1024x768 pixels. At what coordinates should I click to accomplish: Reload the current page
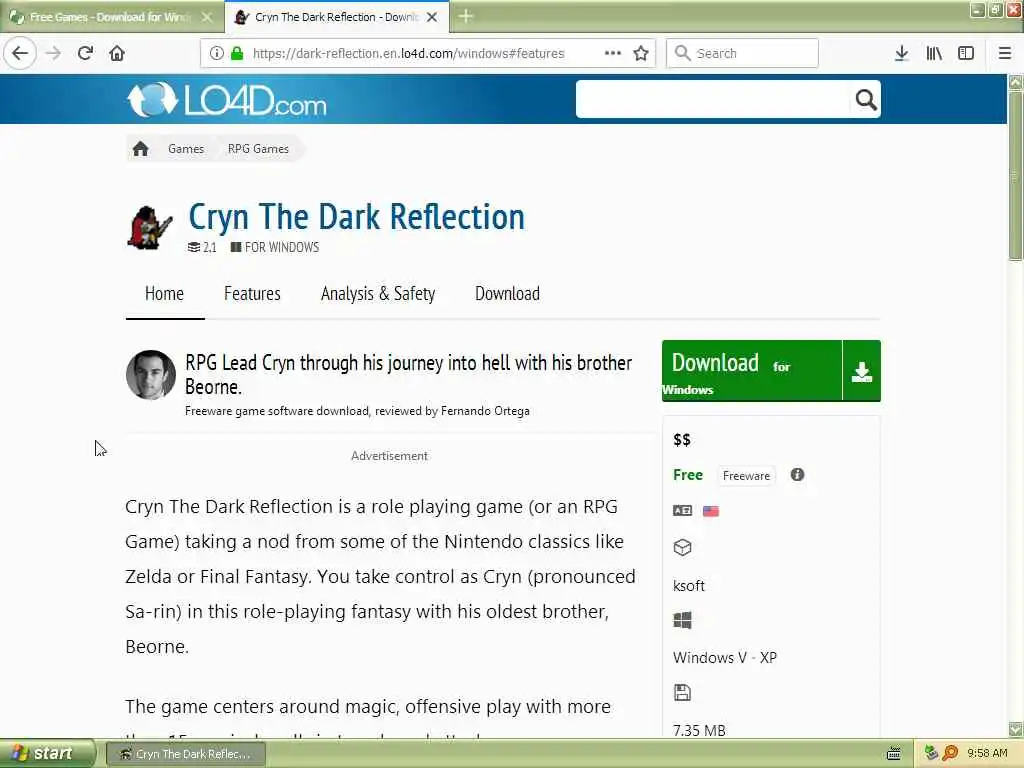click(85, 53)
